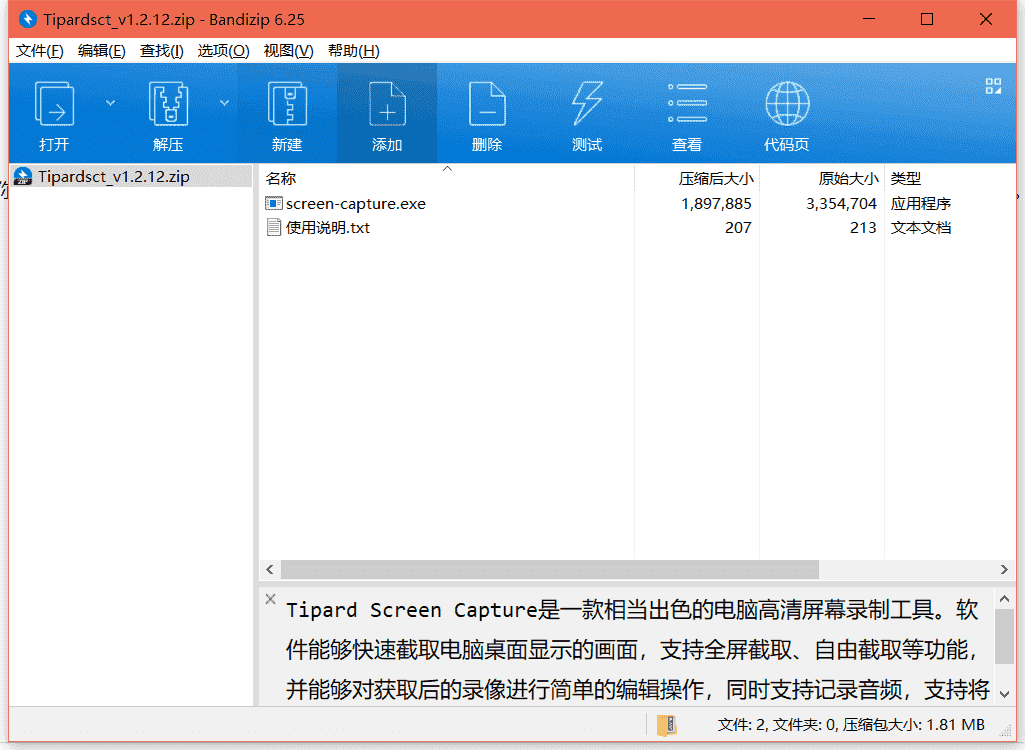Click original size value 213
1025x750 pixels.
pyautogui.click(x=863, y=228)
